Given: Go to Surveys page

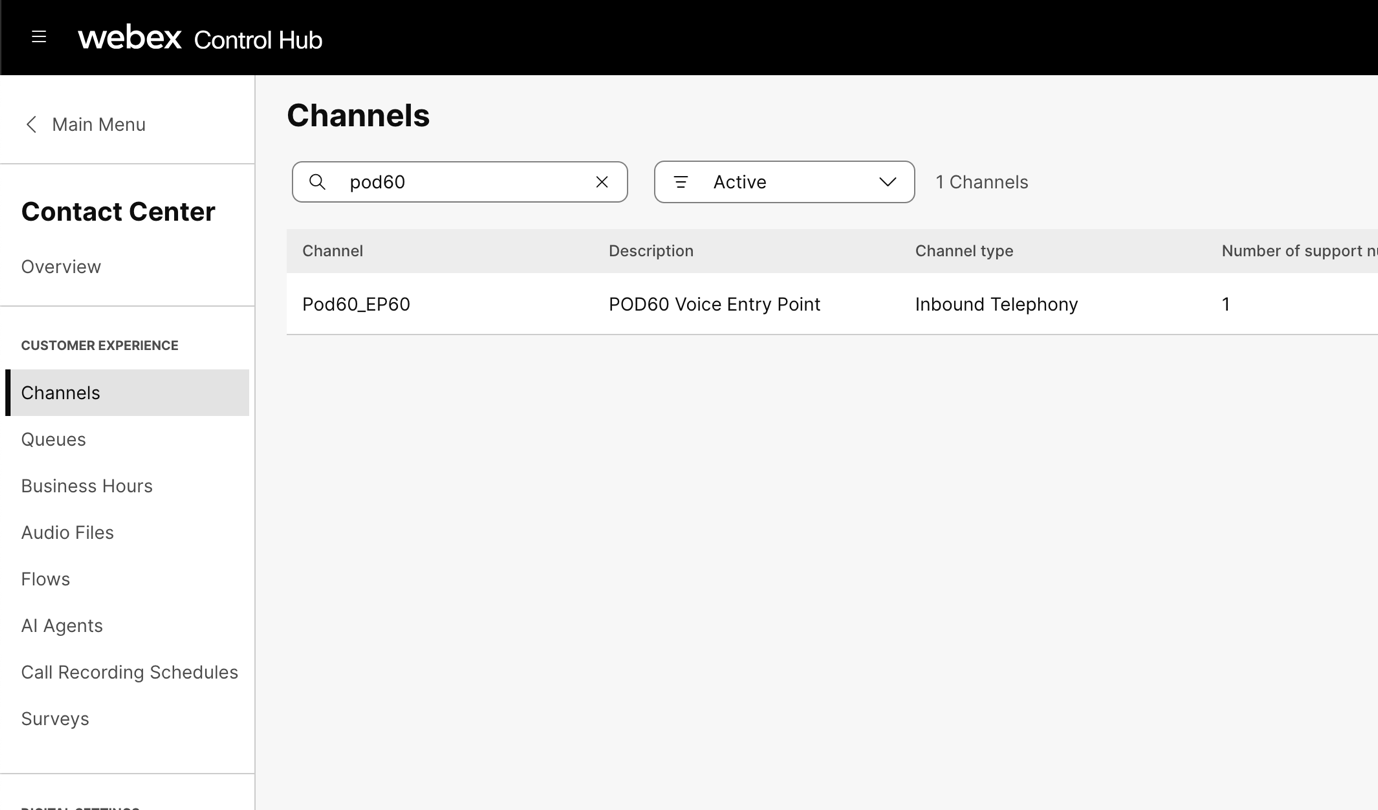Looking at the screenshot, I should (55, 719).
